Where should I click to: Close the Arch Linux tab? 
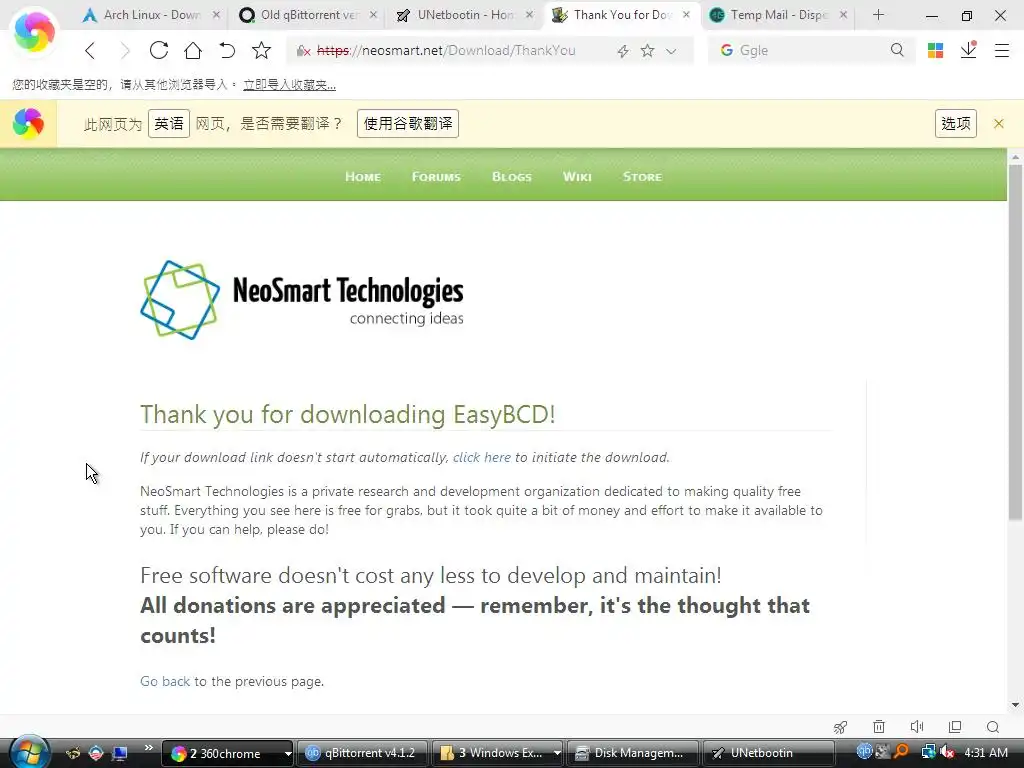tap(216, 14)
